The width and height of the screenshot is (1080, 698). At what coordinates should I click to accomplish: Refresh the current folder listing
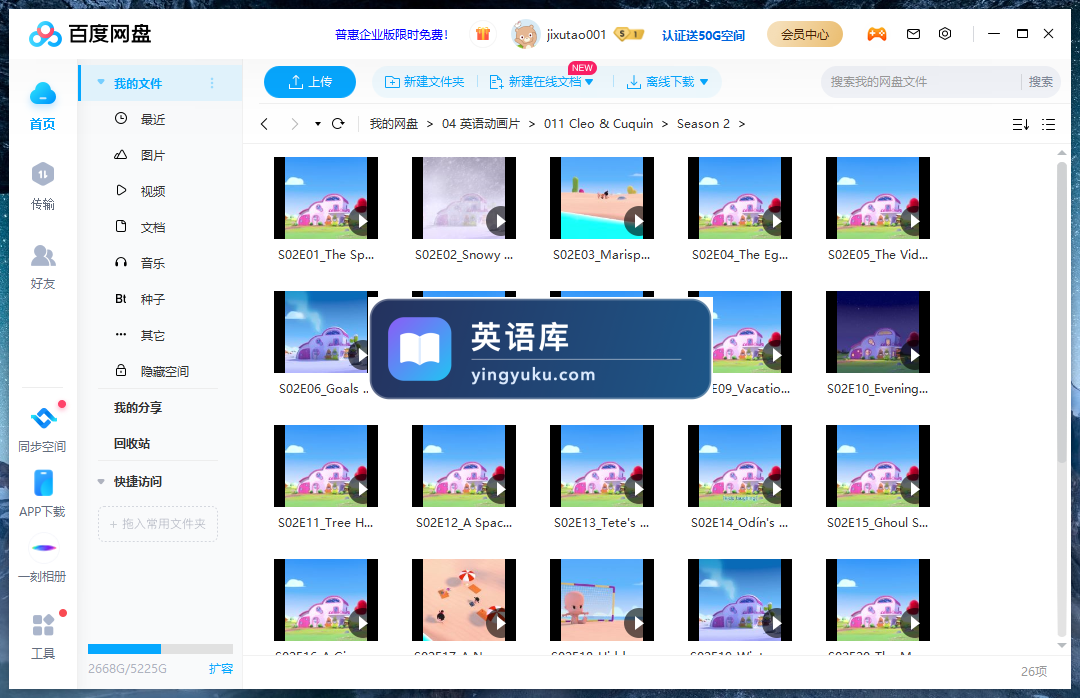(338, 124)
